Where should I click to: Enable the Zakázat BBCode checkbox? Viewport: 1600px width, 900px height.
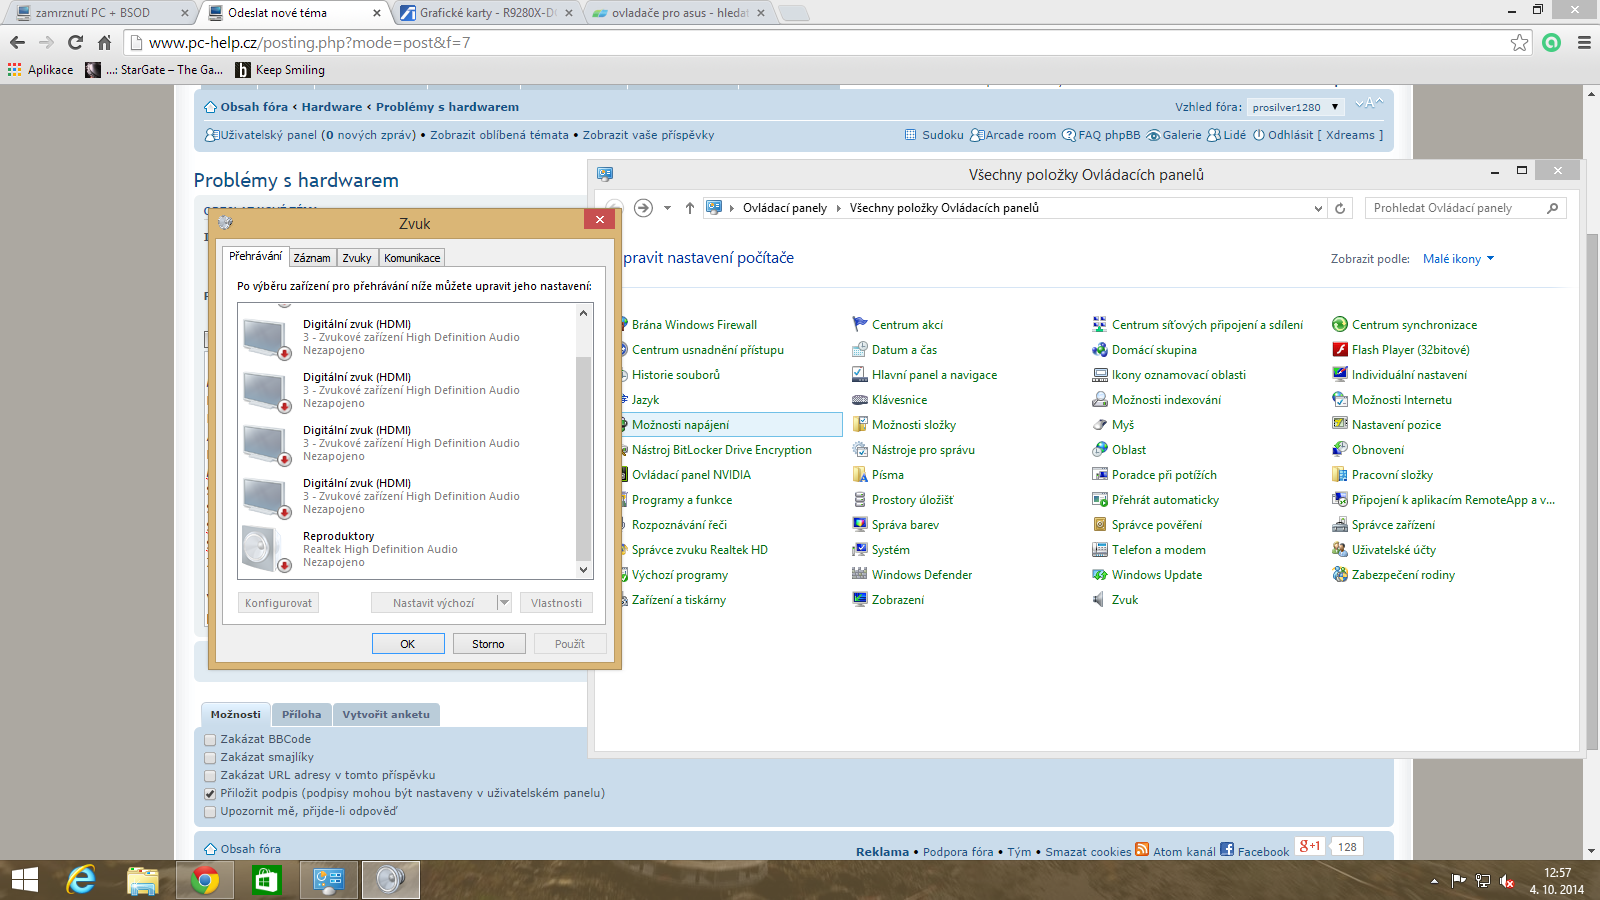pyautogui.click(x=210, y=740)
